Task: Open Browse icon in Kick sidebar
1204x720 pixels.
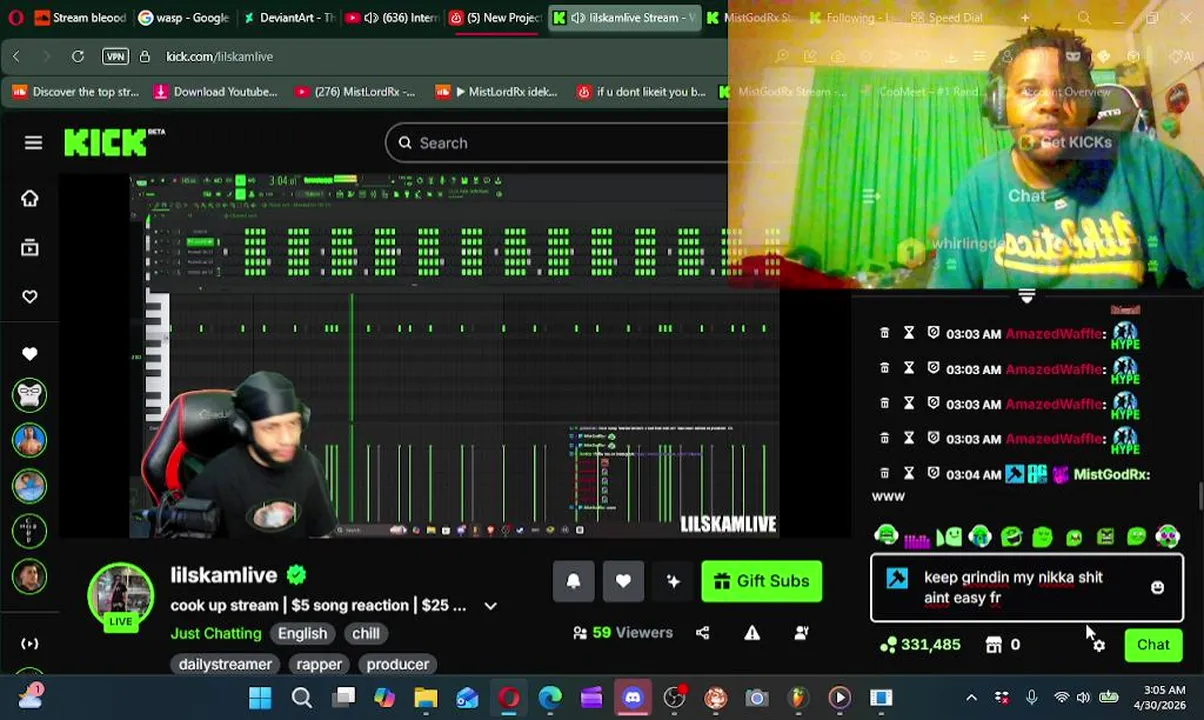Action: (x=30, y=247)
